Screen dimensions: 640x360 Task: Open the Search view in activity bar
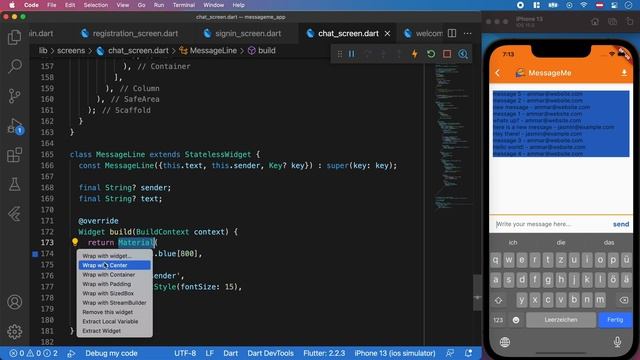[x=15, y=66]
